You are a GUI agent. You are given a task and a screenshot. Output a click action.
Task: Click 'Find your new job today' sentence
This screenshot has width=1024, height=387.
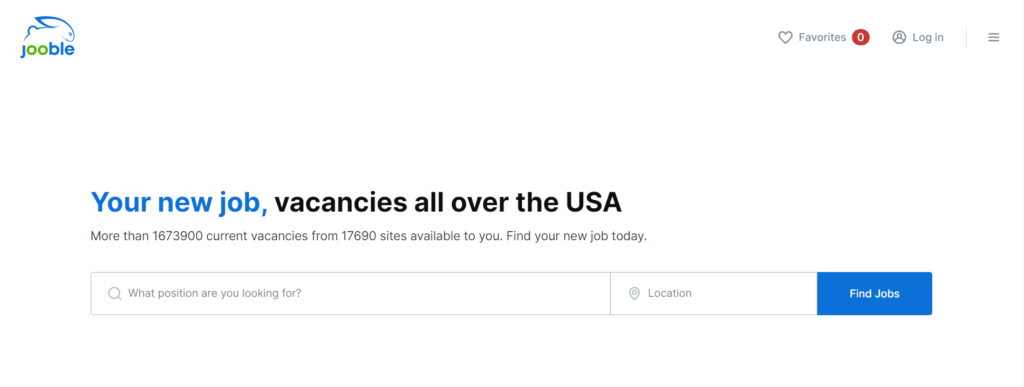click(x=576, y=236)
